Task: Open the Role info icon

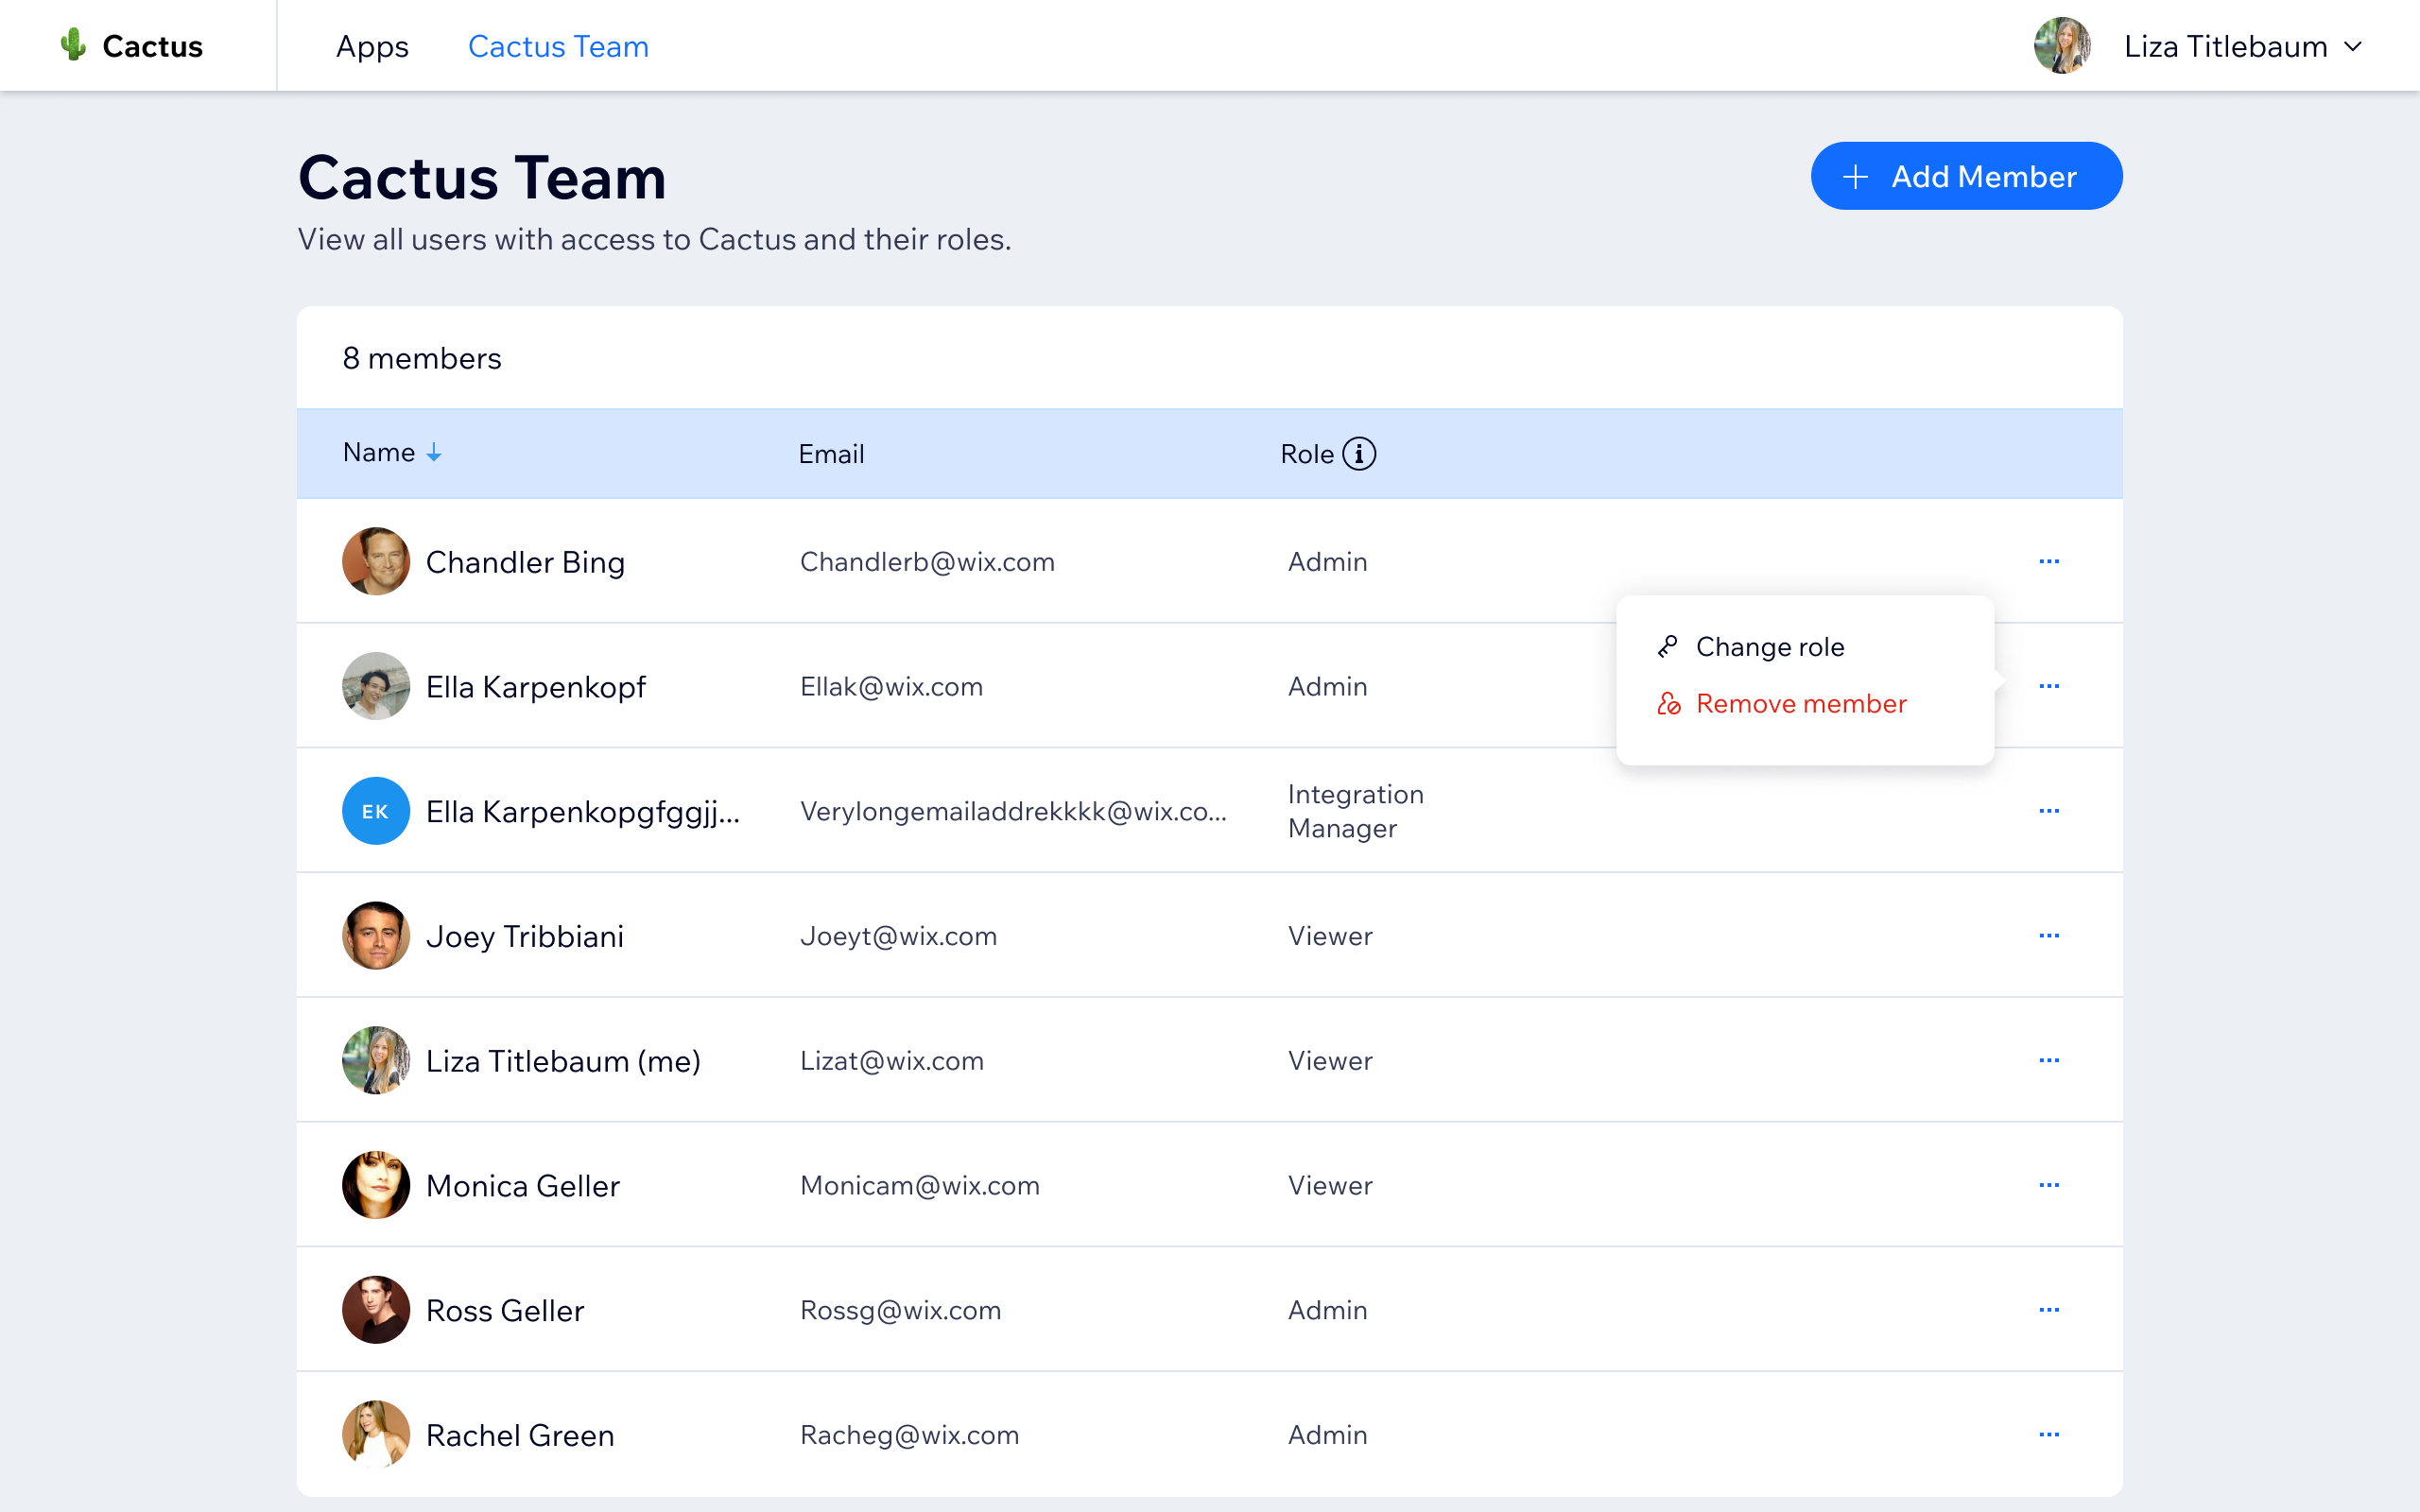Action: click(1359, 454)
